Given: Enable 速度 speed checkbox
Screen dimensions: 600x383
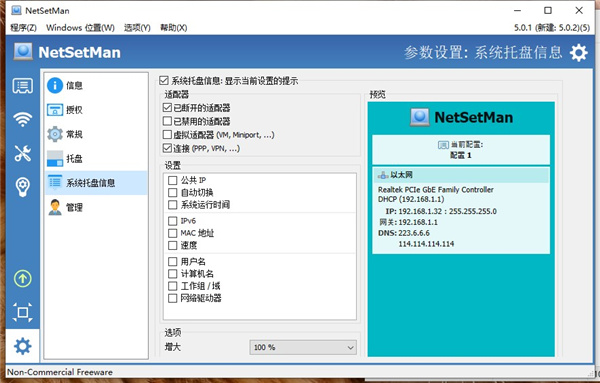Looking at the screenshot, I should click(173, 245).
